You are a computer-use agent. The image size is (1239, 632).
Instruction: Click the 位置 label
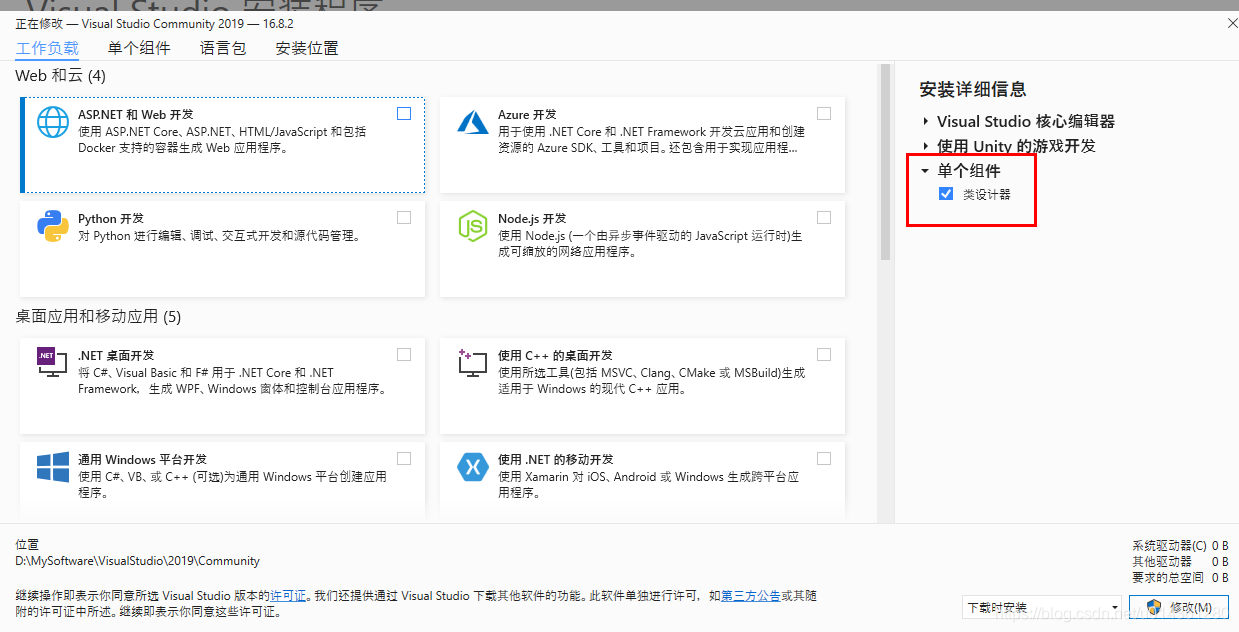click(27, 545)
